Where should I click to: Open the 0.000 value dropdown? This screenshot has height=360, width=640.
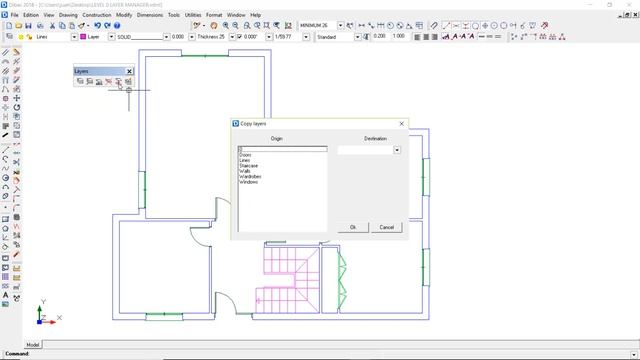click(191, 37)
